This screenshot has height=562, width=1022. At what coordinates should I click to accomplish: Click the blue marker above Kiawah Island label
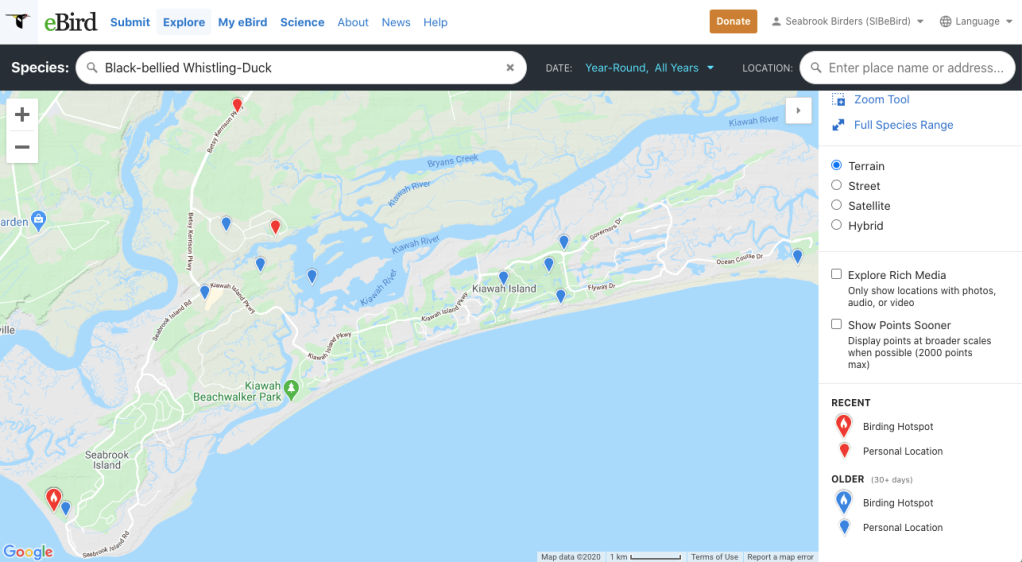pos(503,278)
